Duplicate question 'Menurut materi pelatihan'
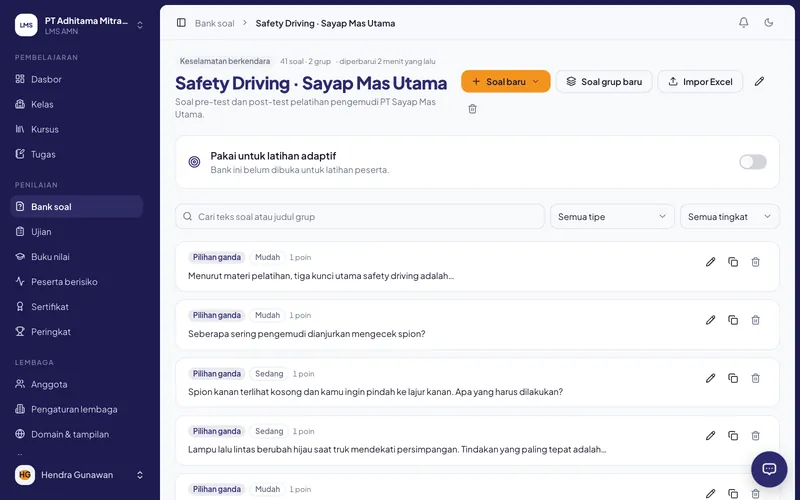Image resolution: width=800 pixels, height=500 pixels. coord(733,262)
